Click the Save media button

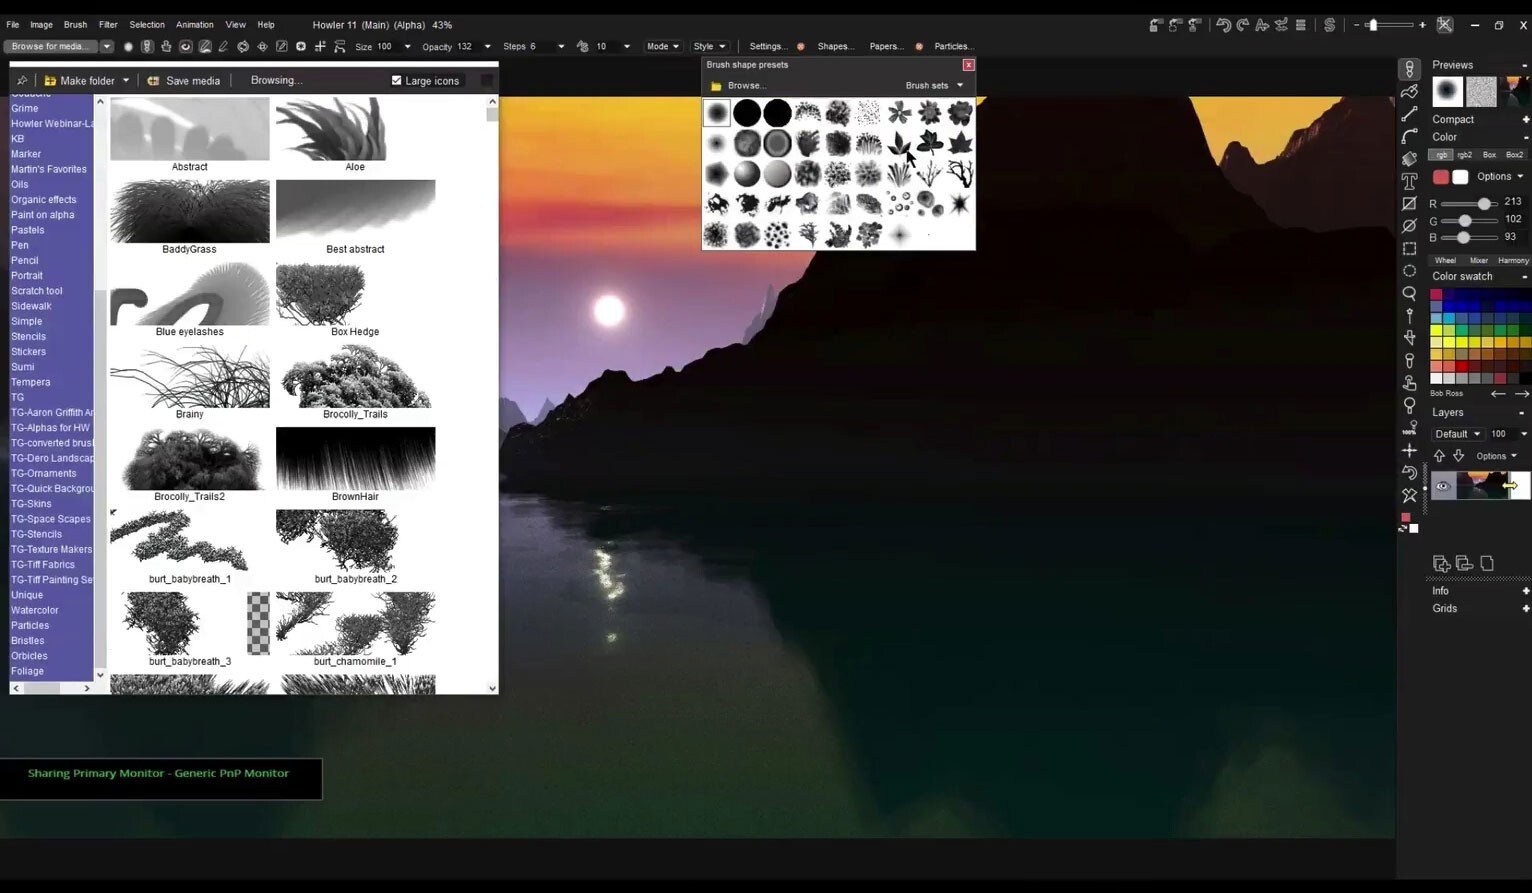pos(184,81)
